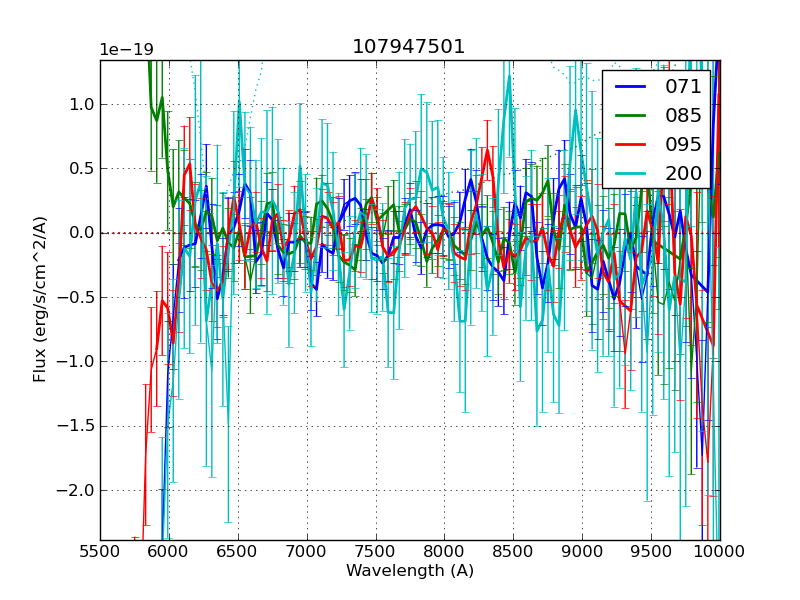
Task: Click the 8500 x-axis tick label
Action: pyautogui.click(x=514, y=551)
